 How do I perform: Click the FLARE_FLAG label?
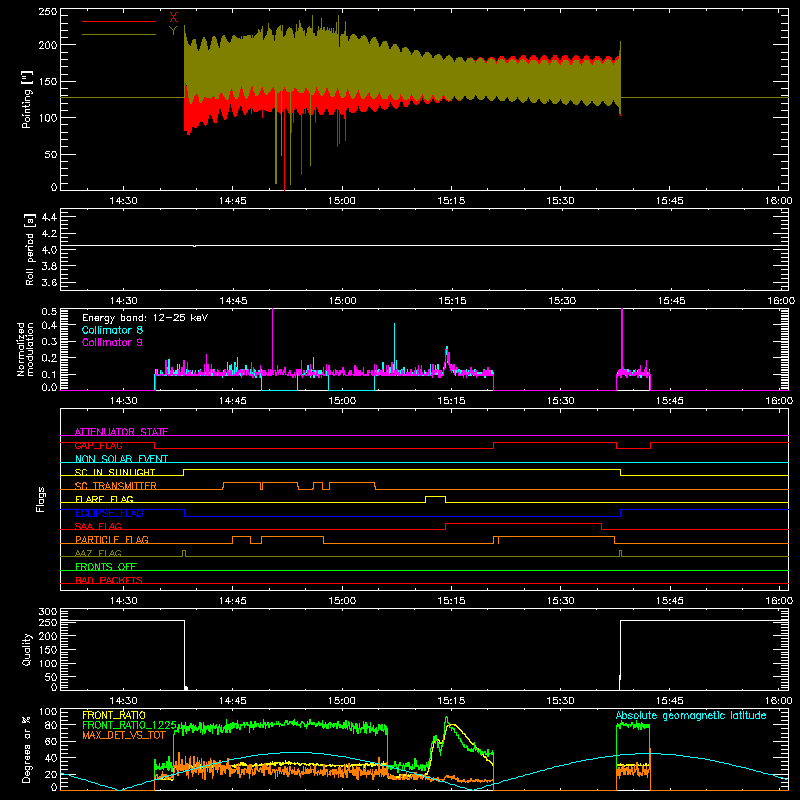point(104,499)
